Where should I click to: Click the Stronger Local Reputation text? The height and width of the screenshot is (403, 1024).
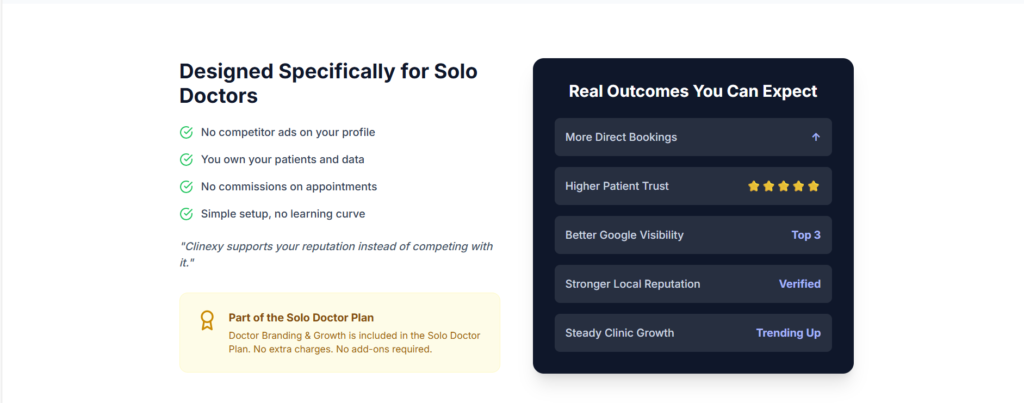[632, 284]
